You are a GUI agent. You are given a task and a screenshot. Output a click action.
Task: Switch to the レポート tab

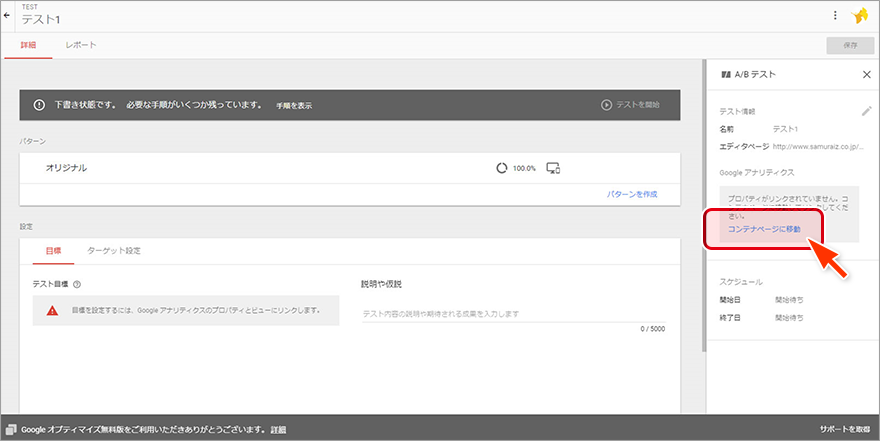point(81,45)
